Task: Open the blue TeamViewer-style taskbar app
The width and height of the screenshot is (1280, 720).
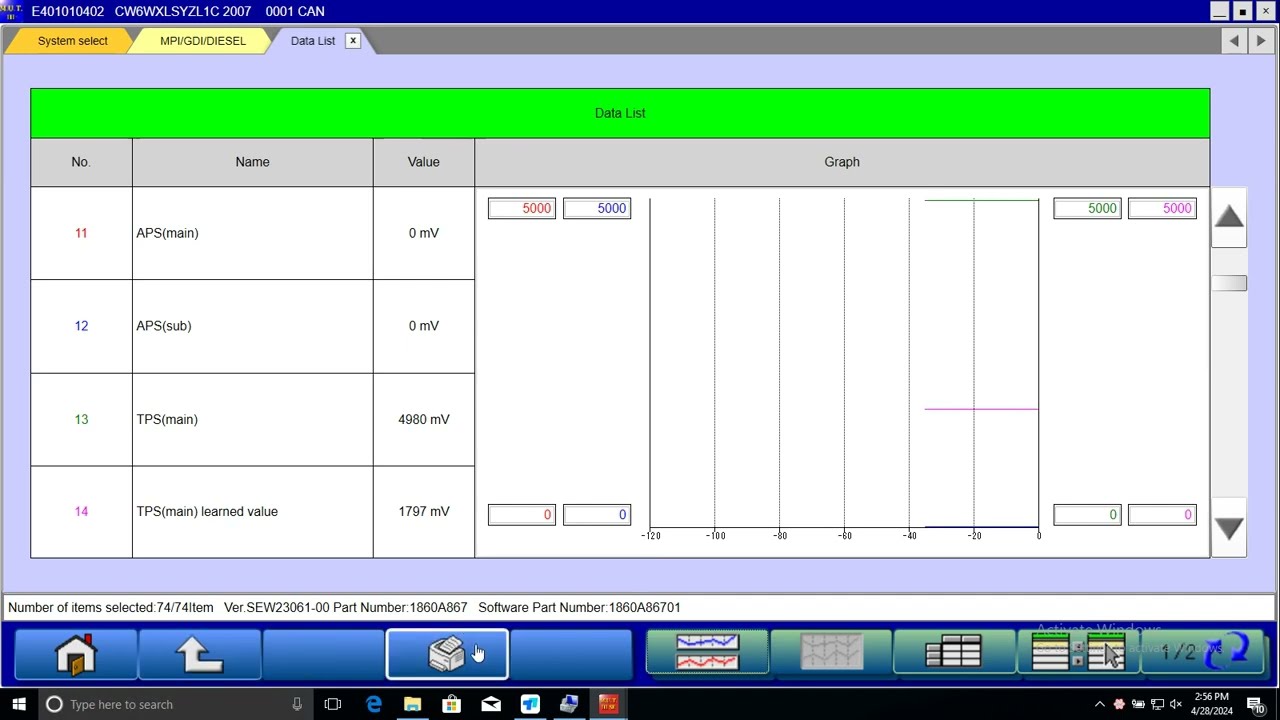Action: coord(530,704)
